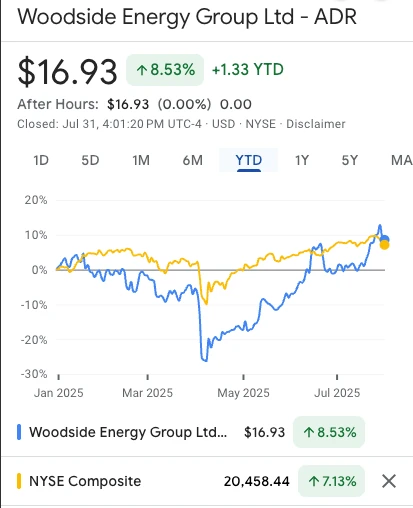Switch to the 6M chart range
Viewport: 413px width, 508px height.
[x=193, y=160]
